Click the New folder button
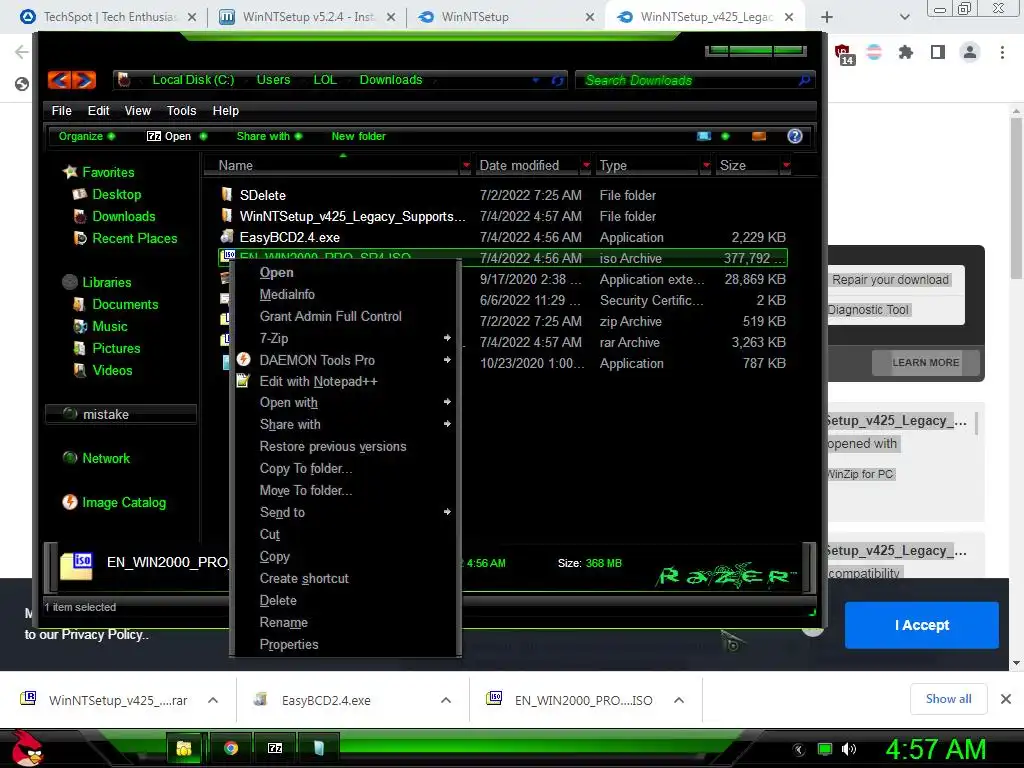Viewport: 1024px width, 768px height. point(359,136)
